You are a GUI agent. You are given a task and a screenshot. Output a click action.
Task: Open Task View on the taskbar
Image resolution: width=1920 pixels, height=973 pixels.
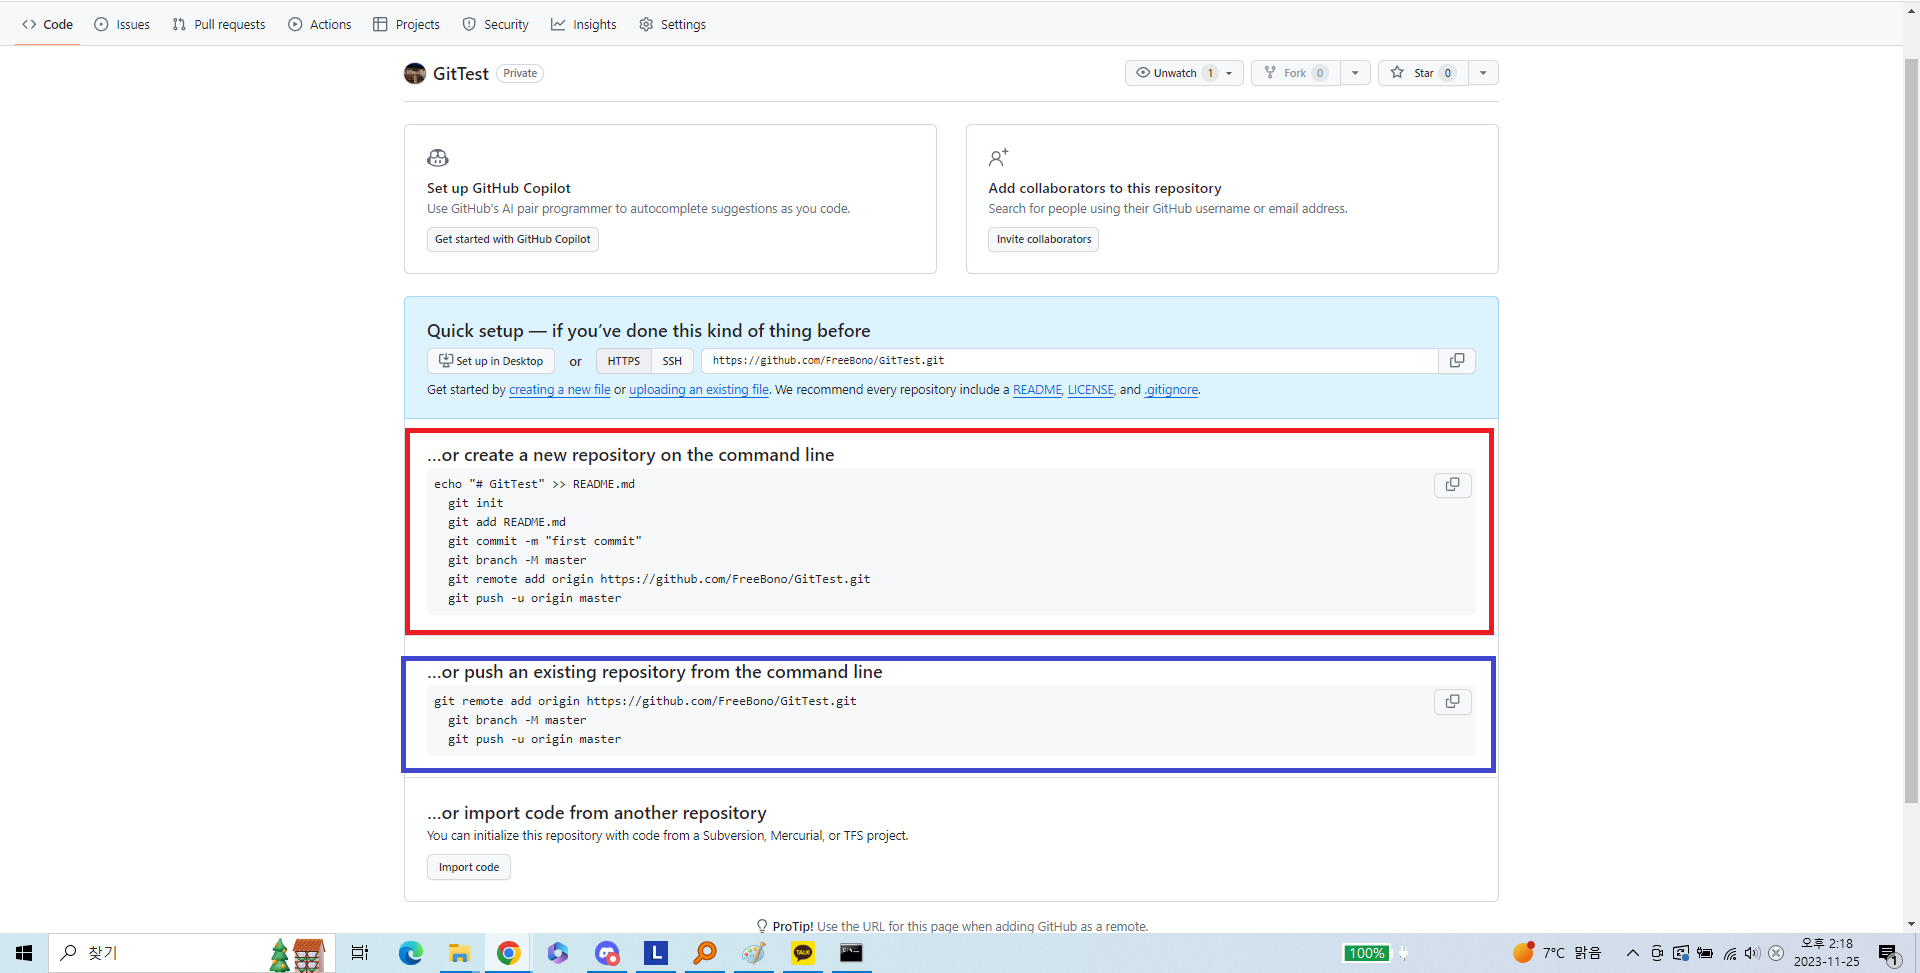coord(360,953)
